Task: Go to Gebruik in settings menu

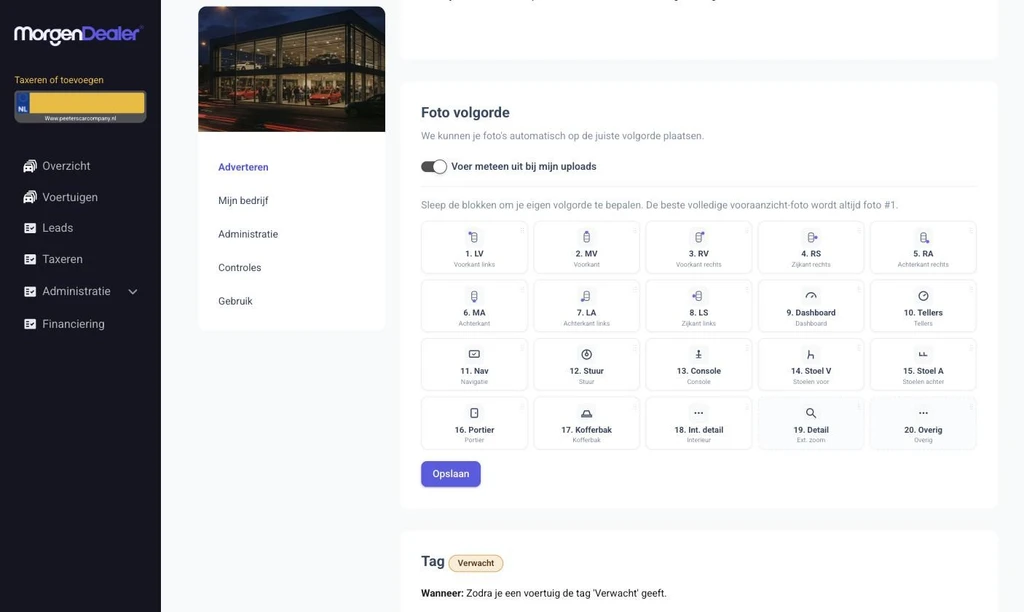Action: 235,301
